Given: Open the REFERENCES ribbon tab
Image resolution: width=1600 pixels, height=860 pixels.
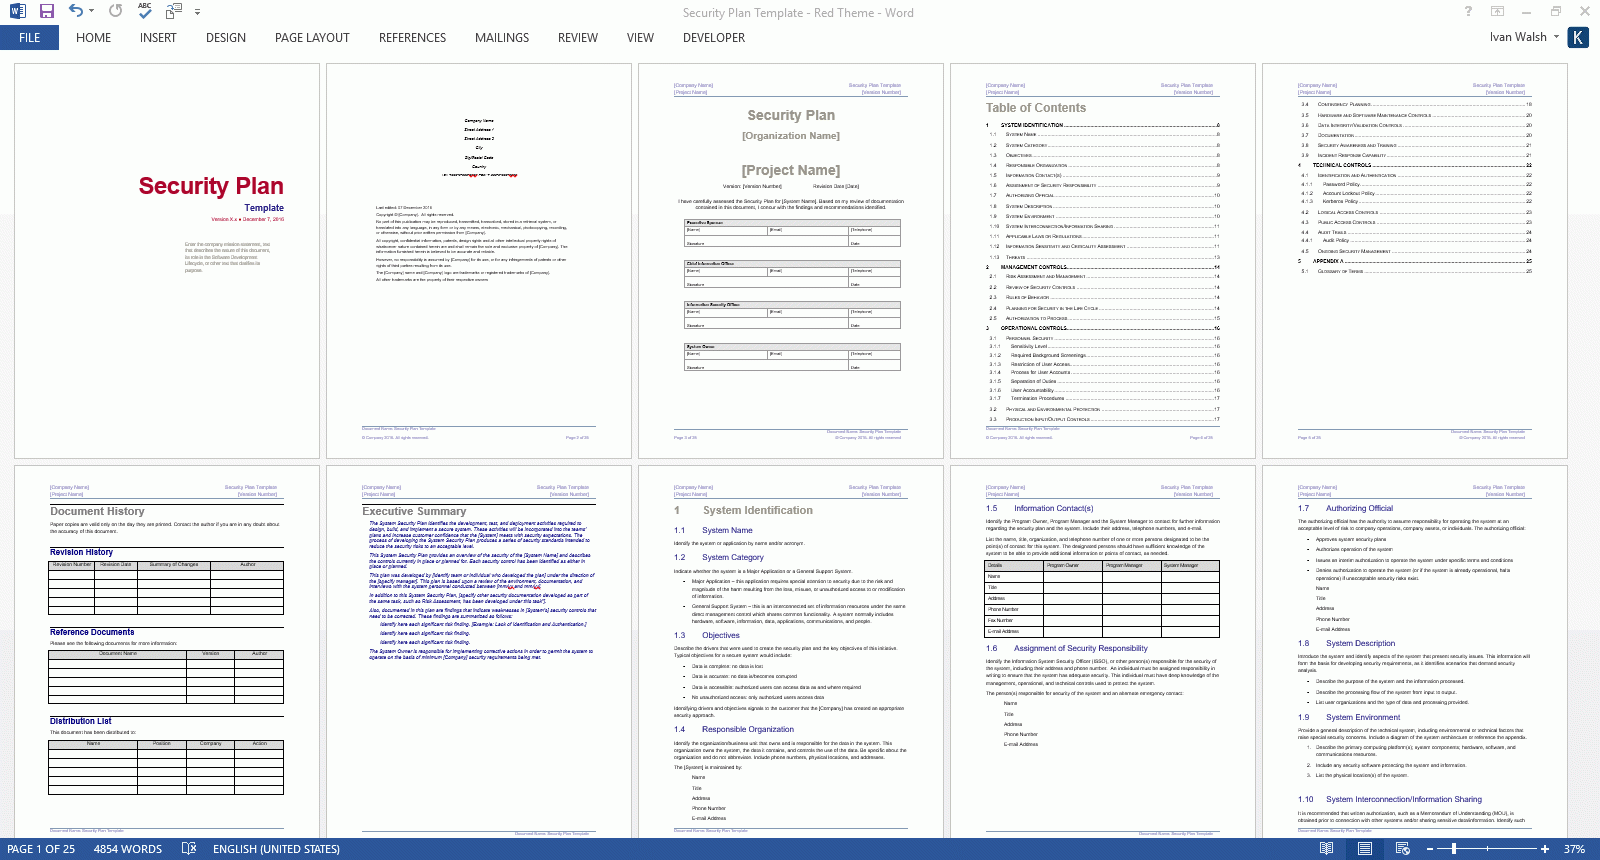Looking at the screenshot, I should pyautogui.click(x=412, y=38).
